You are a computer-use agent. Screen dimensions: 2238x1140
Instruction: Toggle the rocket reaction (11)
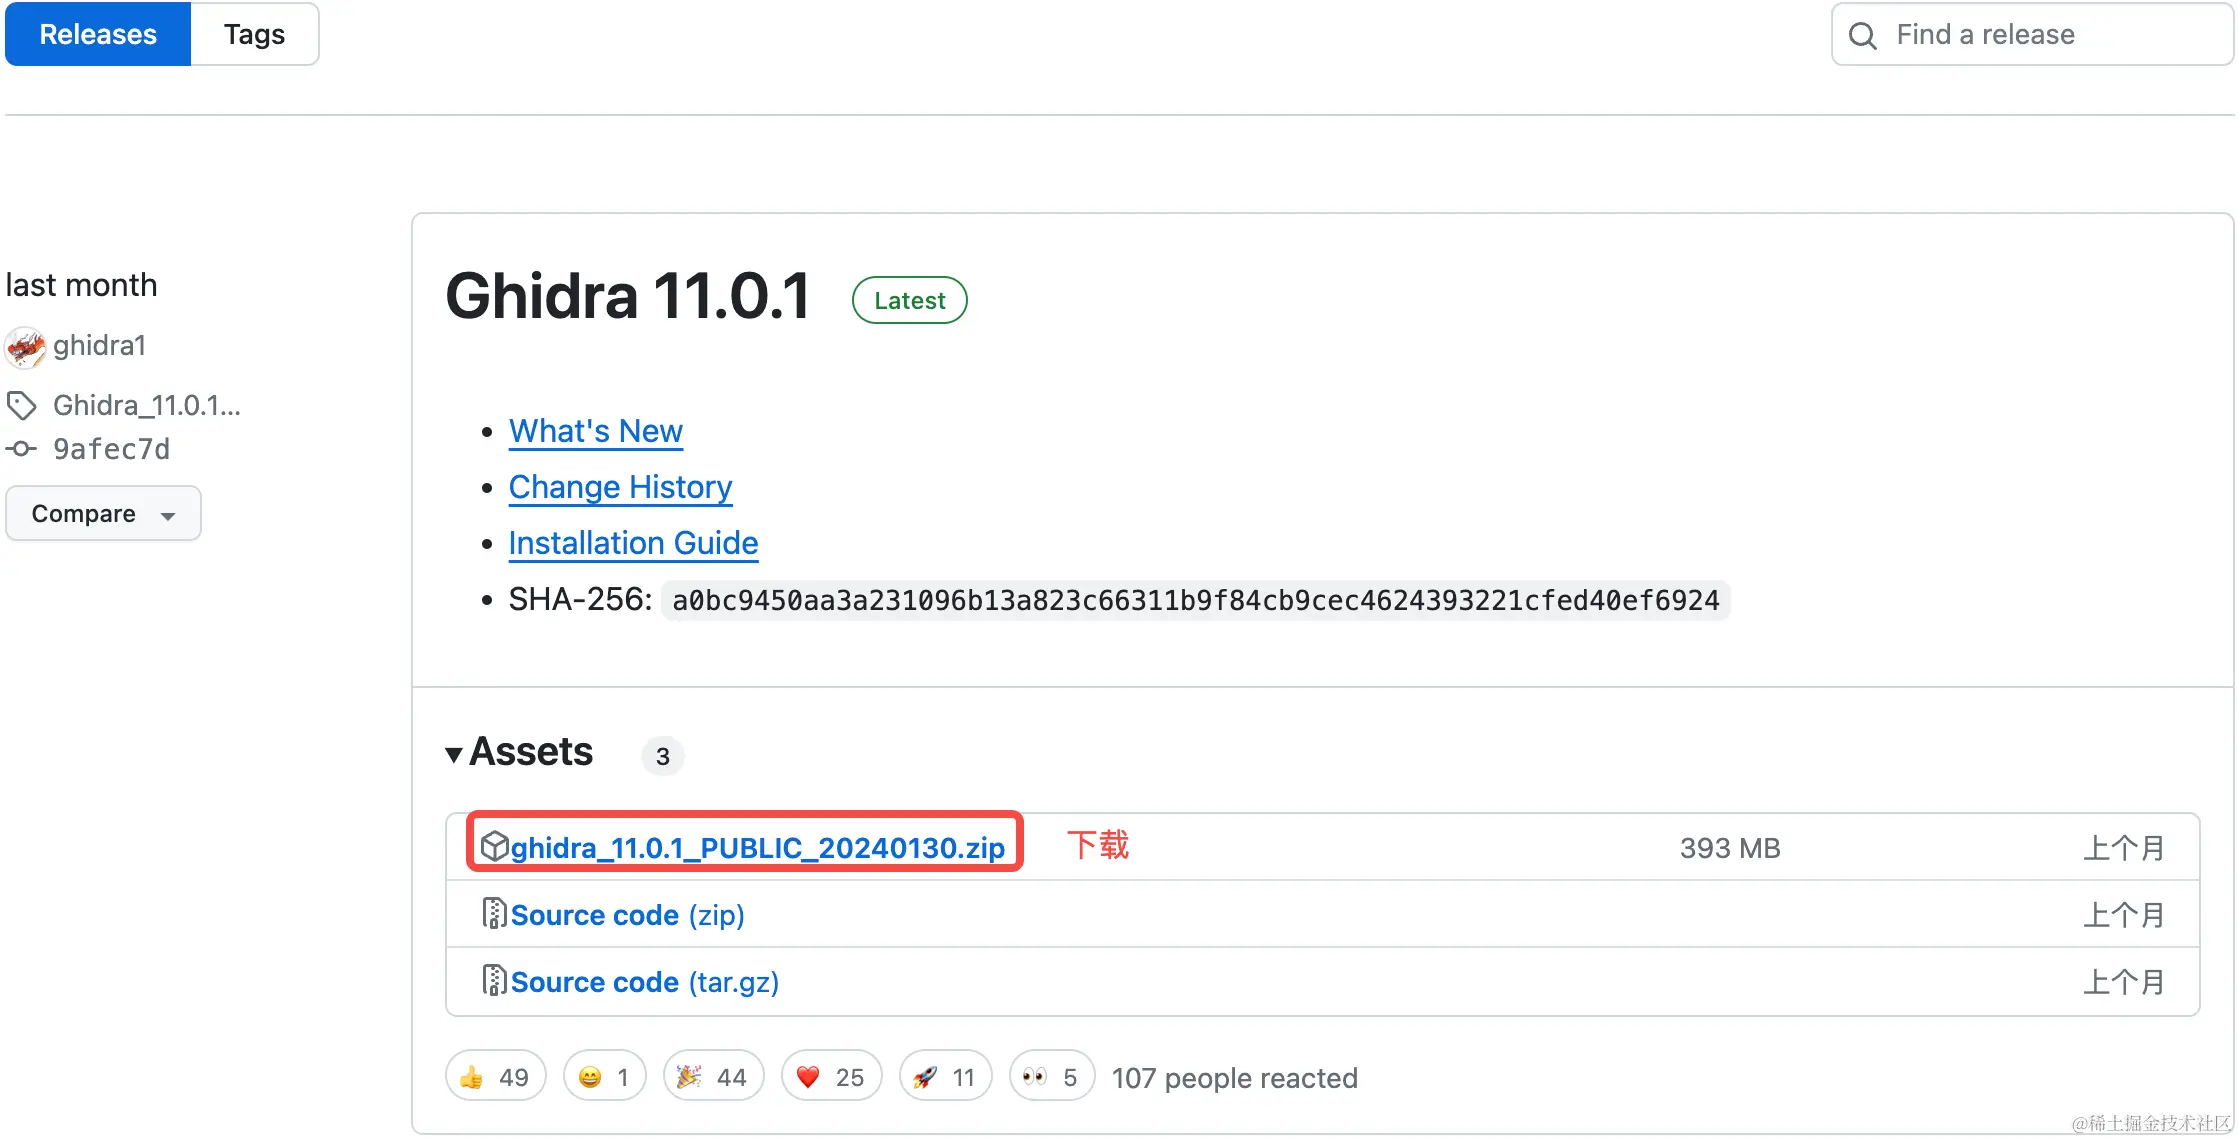tap(945, 1077)
